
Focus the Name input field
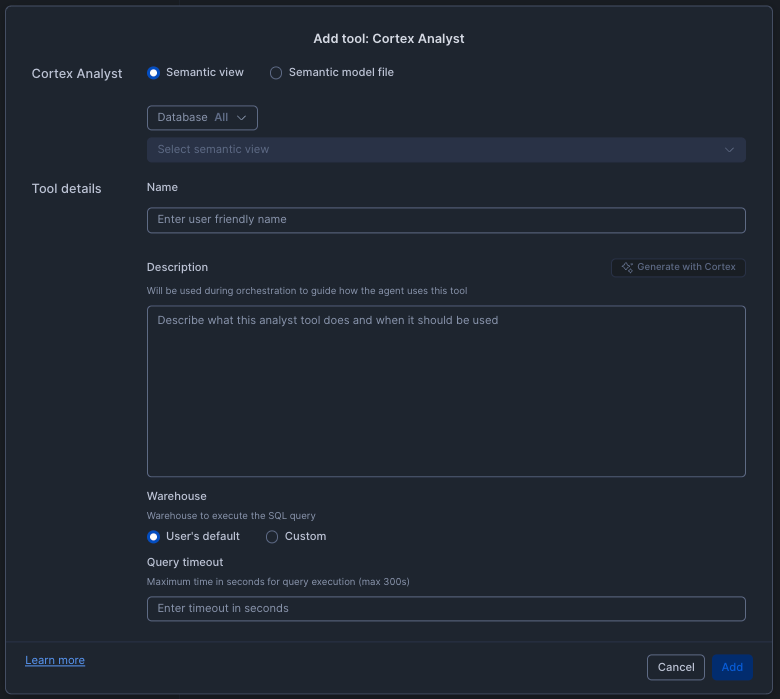(446, 220)
